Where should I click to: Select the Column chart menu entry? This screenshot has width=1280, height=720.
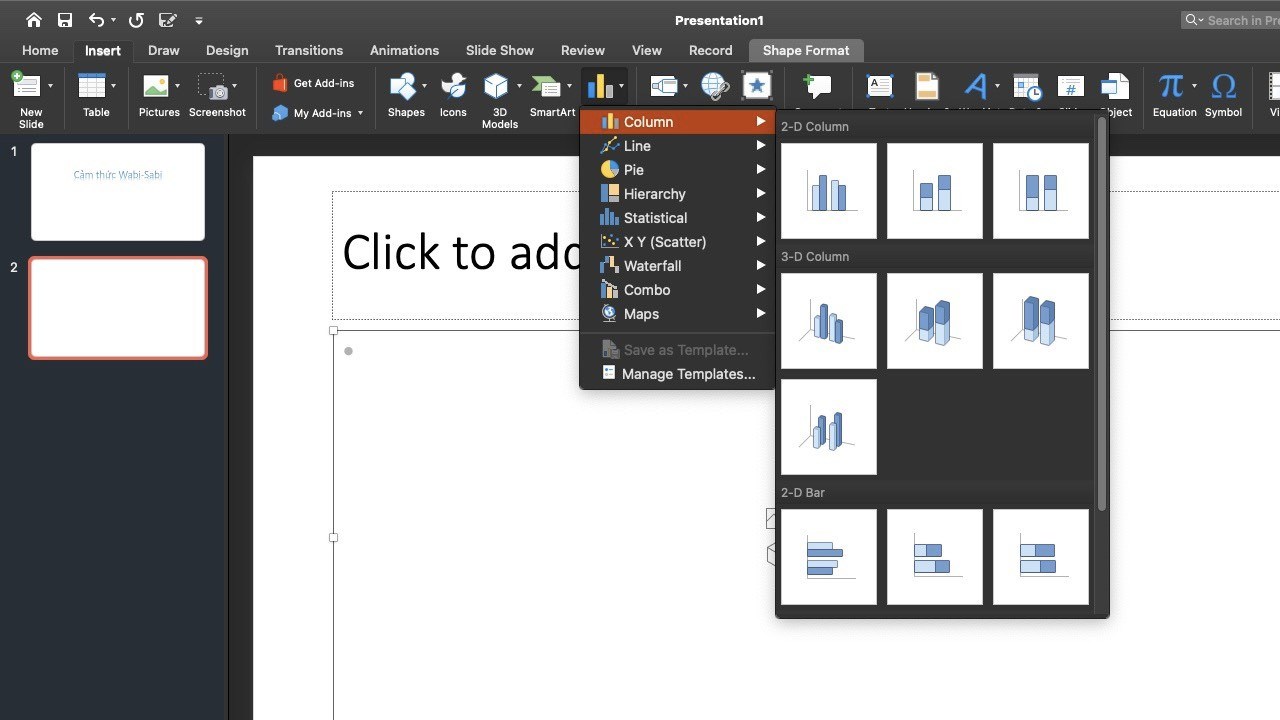pyautogui.click(x=678, y=122)
